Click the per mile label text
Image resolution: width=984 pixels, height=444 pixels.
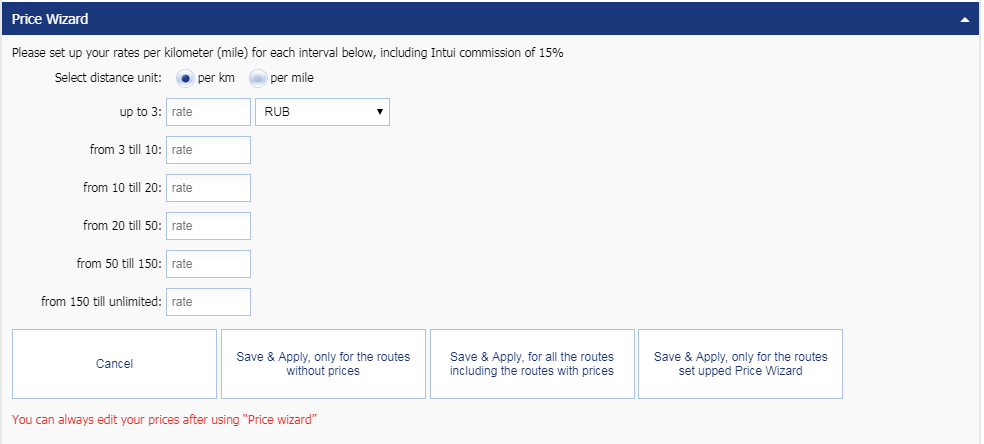pos(292,78)
